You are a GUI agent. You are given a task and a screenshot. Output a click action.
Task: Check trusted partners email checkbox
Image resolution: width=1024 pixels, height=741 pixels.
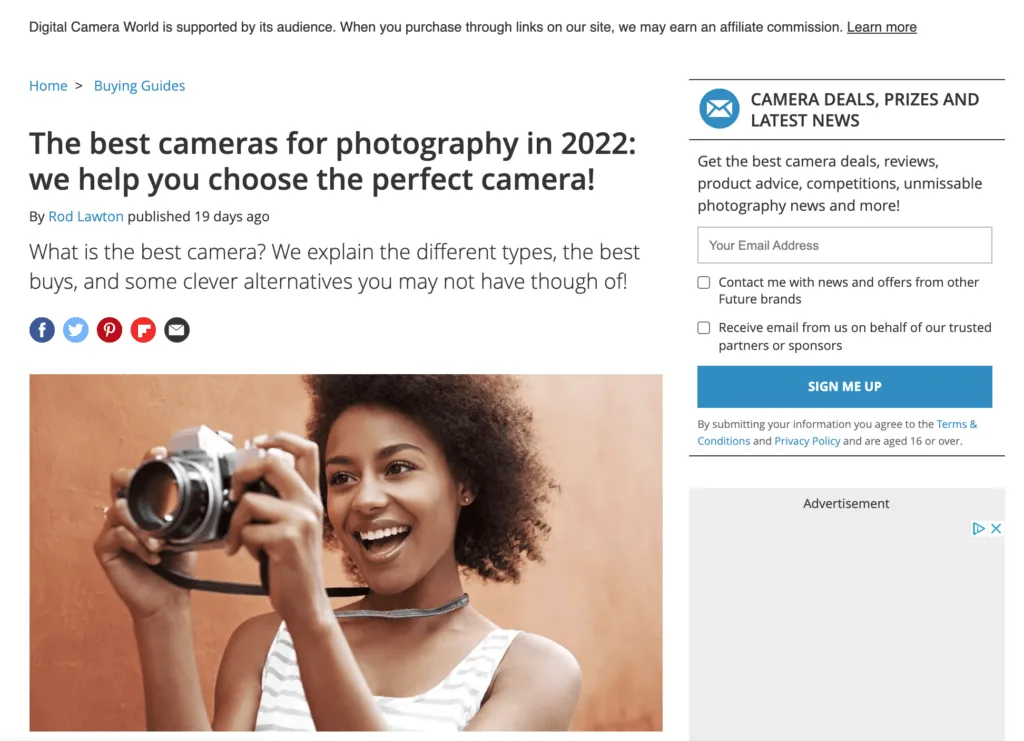click(x=704, y=328)
